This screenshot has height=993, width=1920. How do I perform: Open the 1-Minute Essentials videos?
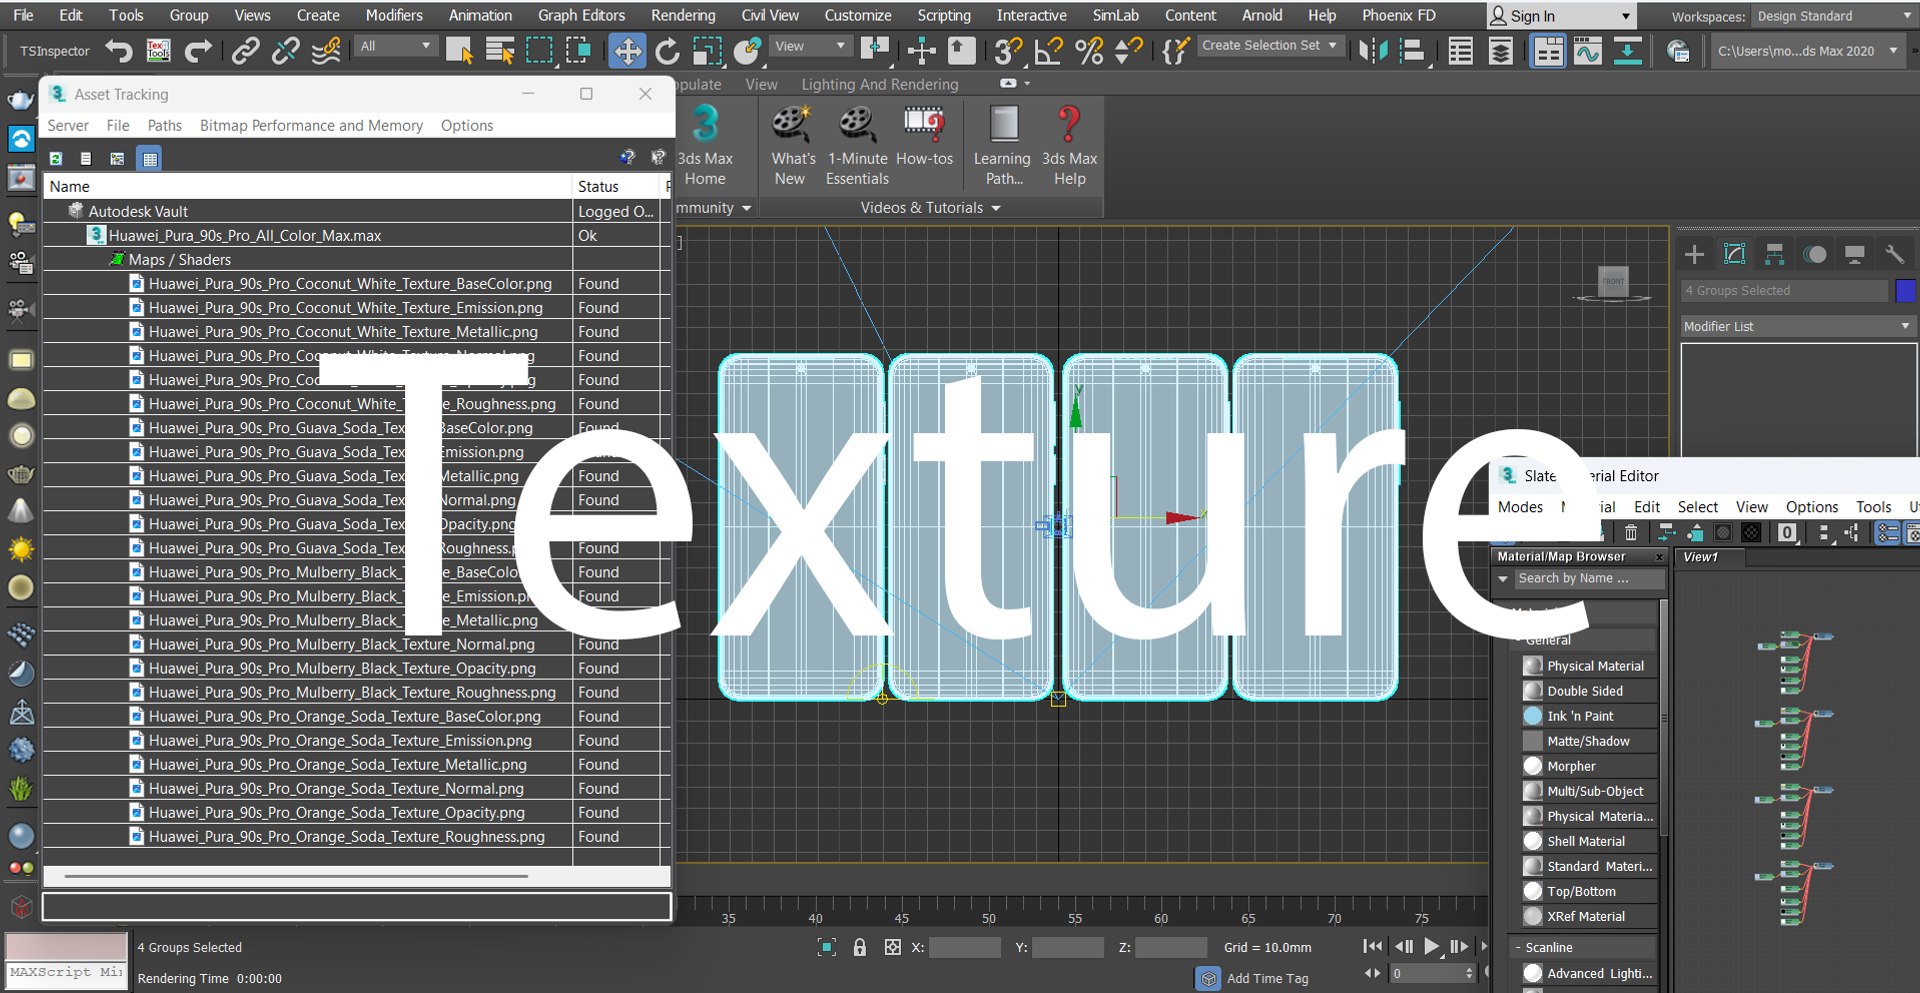[x=857, y=145]
